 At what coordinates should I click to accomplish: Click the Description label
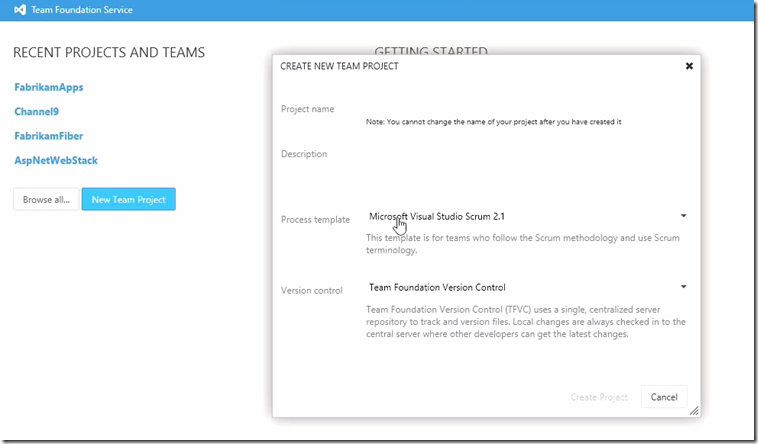304,154
